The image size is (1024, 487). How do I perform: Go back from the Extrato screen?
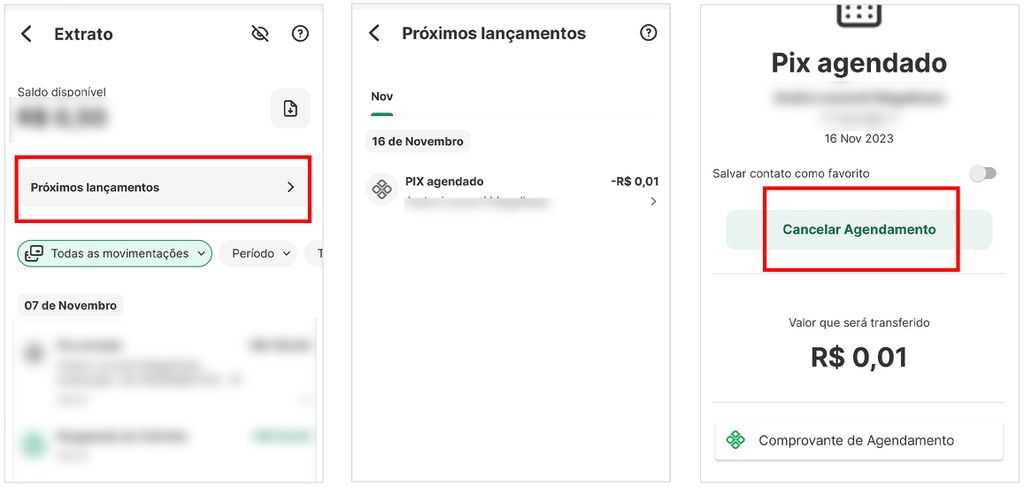click(x=26, y=34)
